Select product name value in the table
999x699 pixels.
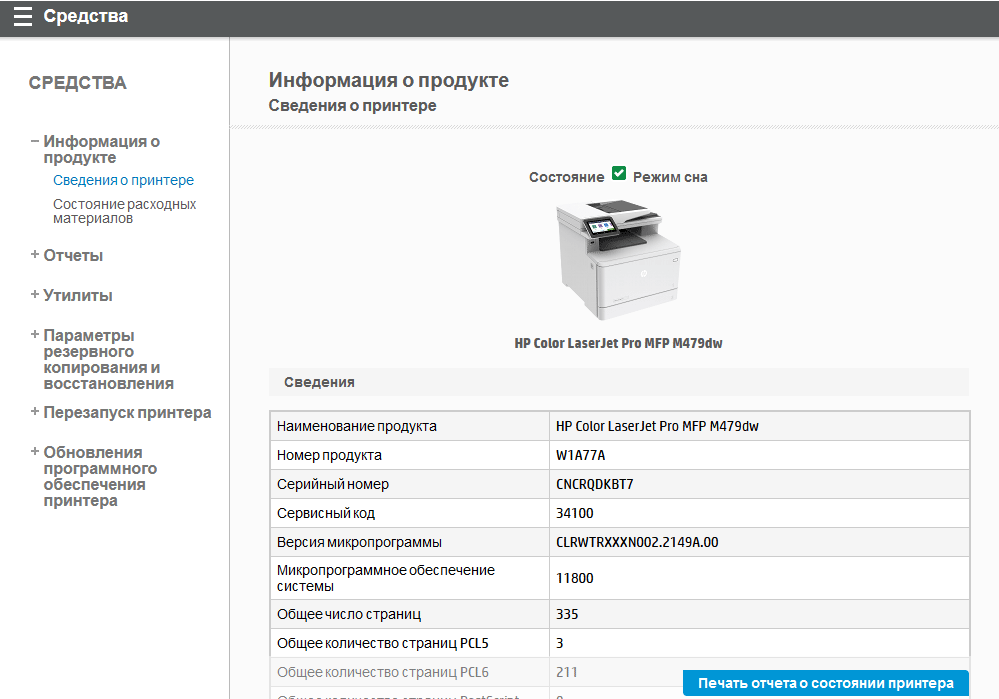[657, 426]
